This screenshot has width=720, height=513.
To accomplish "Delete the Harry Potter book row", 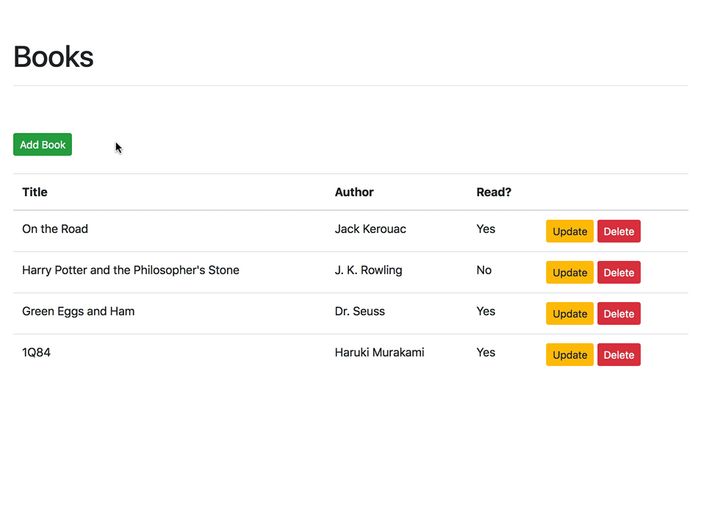I will tap(619, 272).
